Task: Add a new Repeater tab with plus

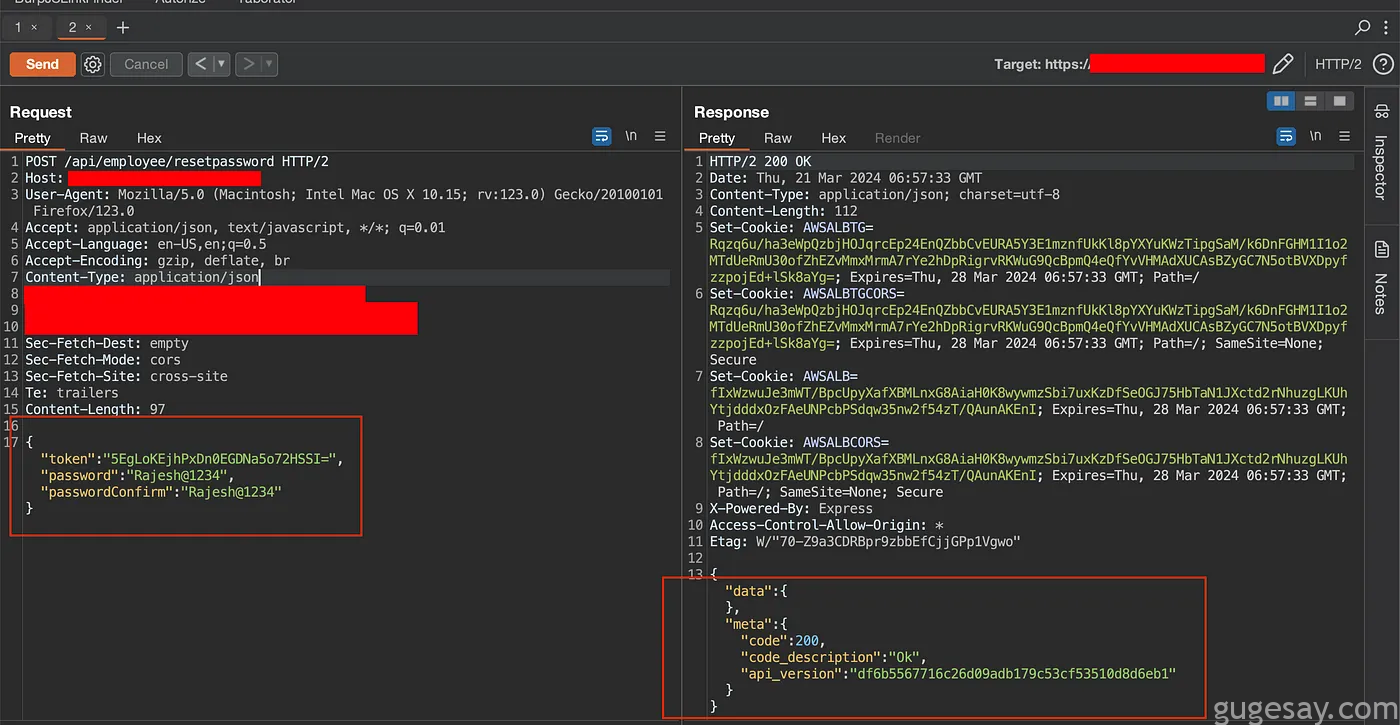Action: [123, 27]
